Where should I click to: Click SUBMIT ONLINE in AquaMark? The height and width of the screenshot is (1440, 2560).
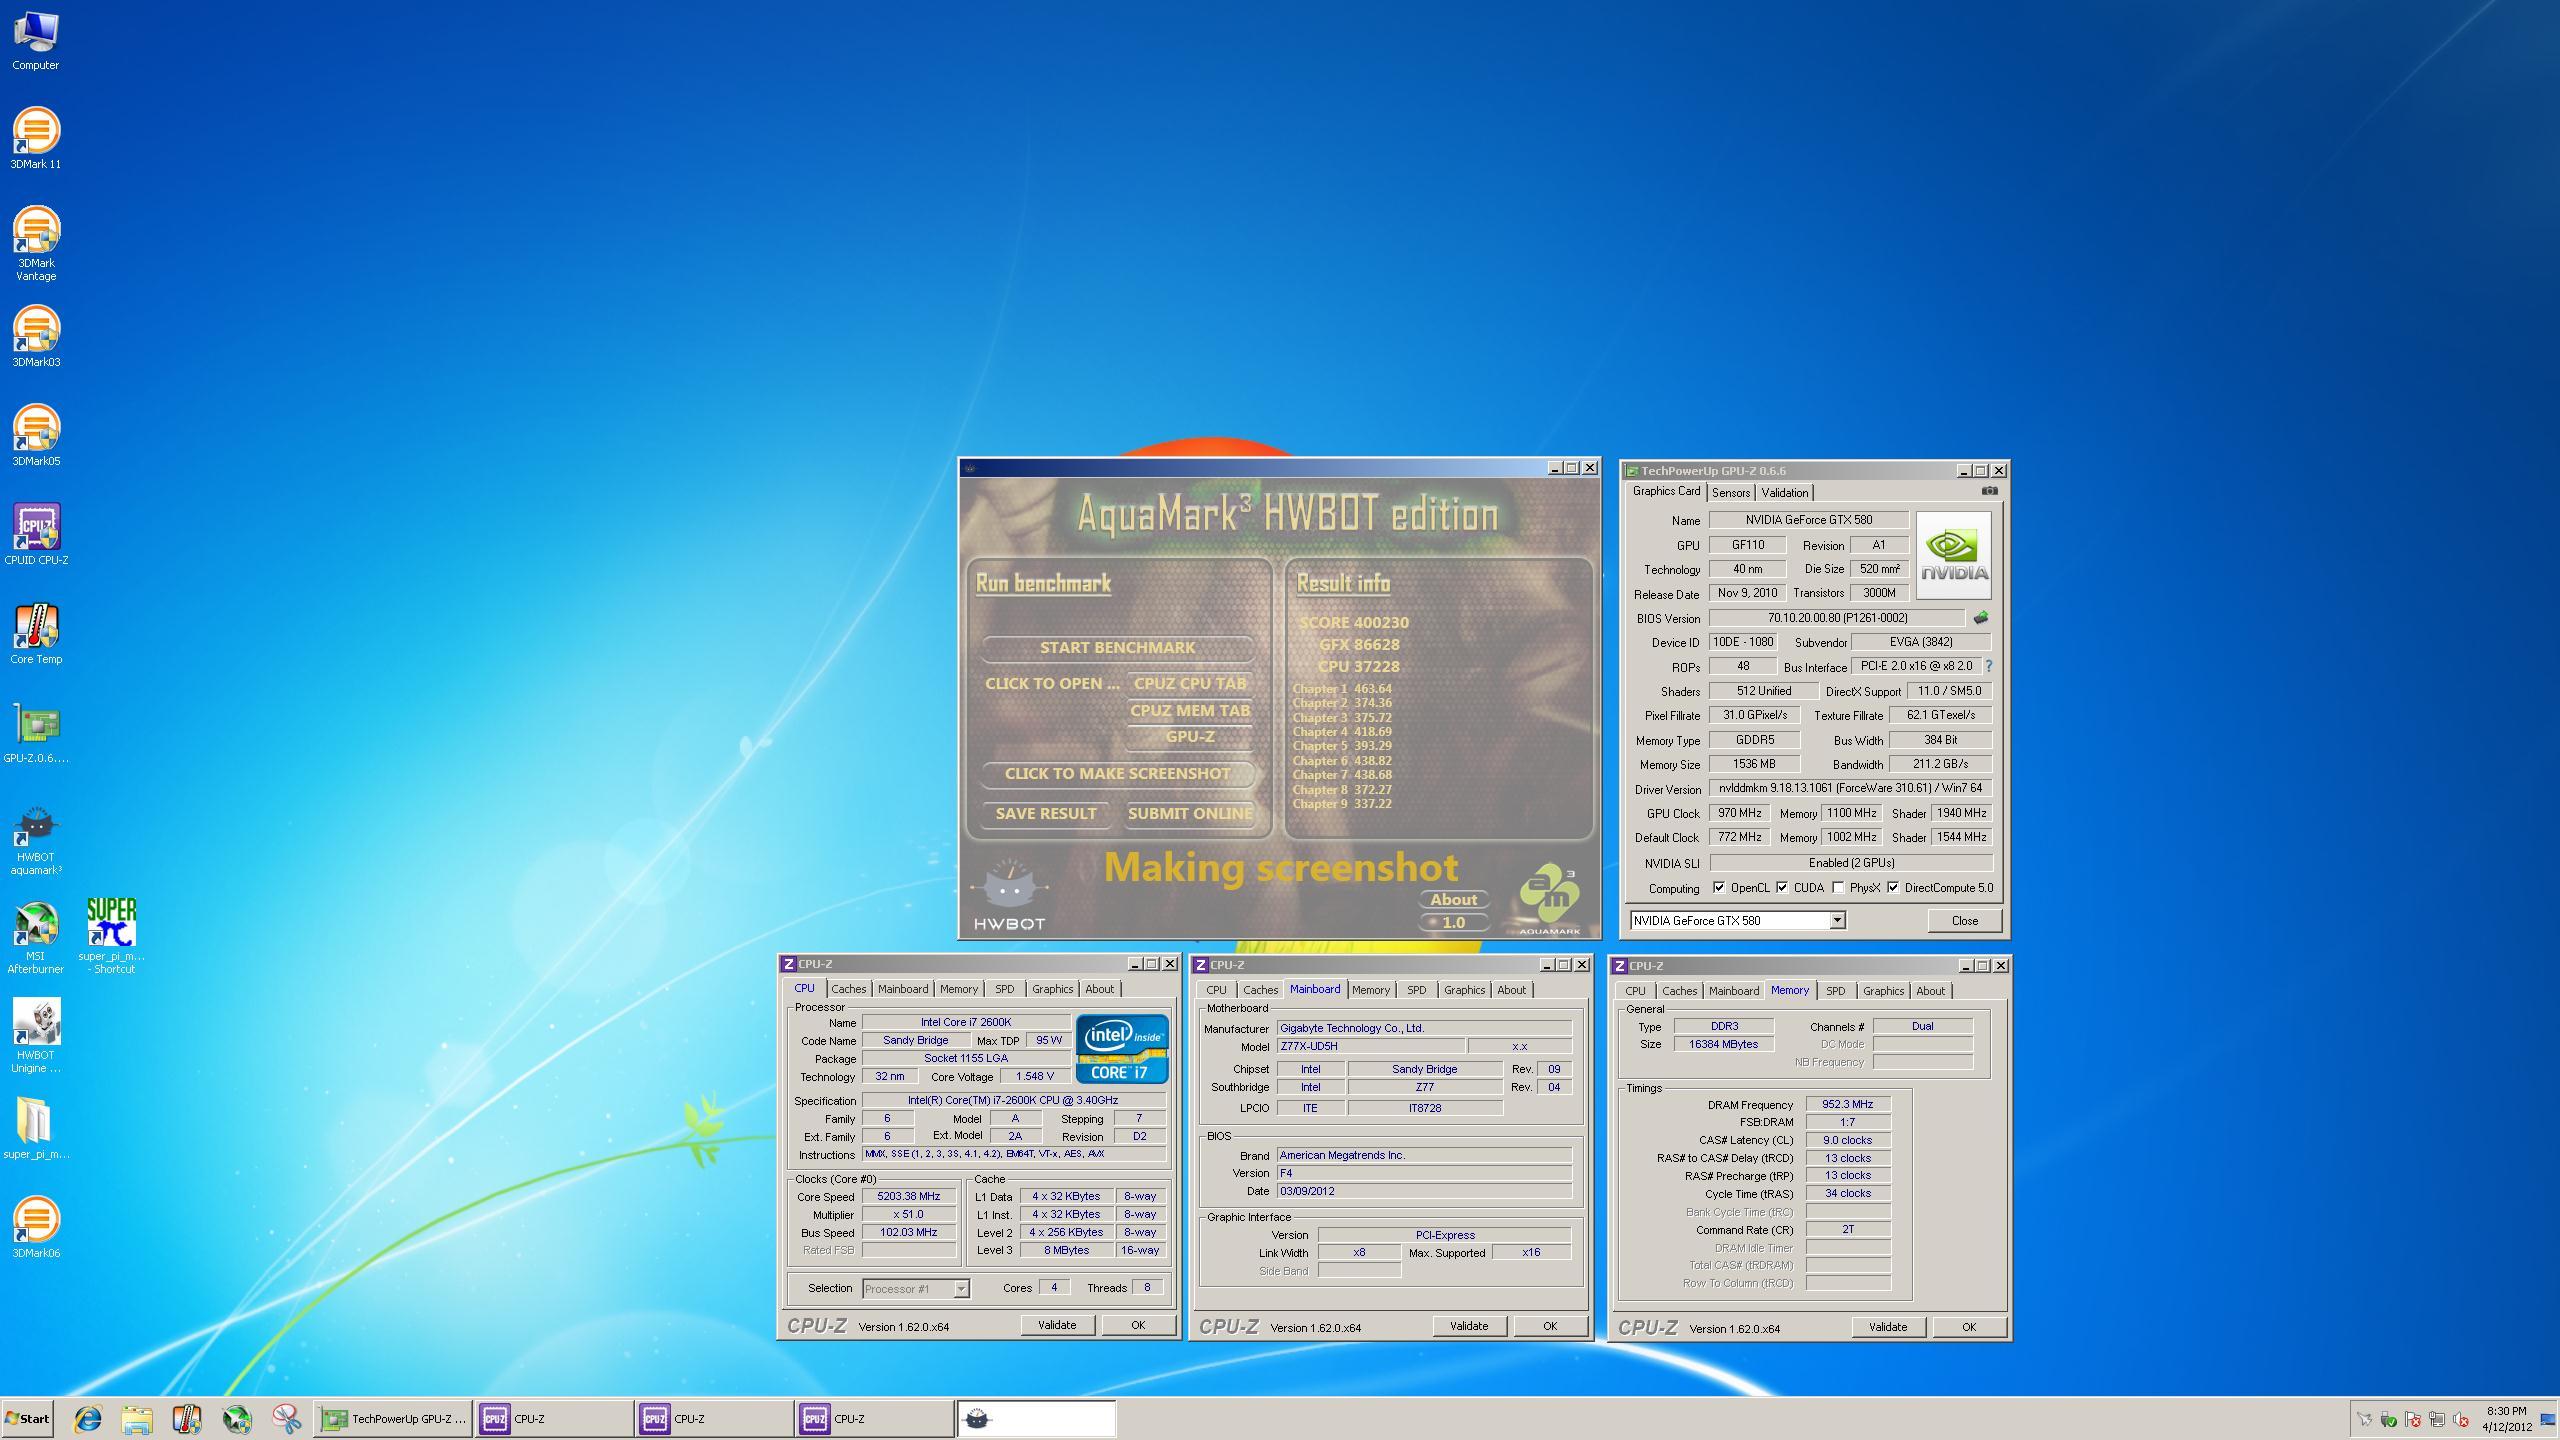click(x=1190, y=814)
